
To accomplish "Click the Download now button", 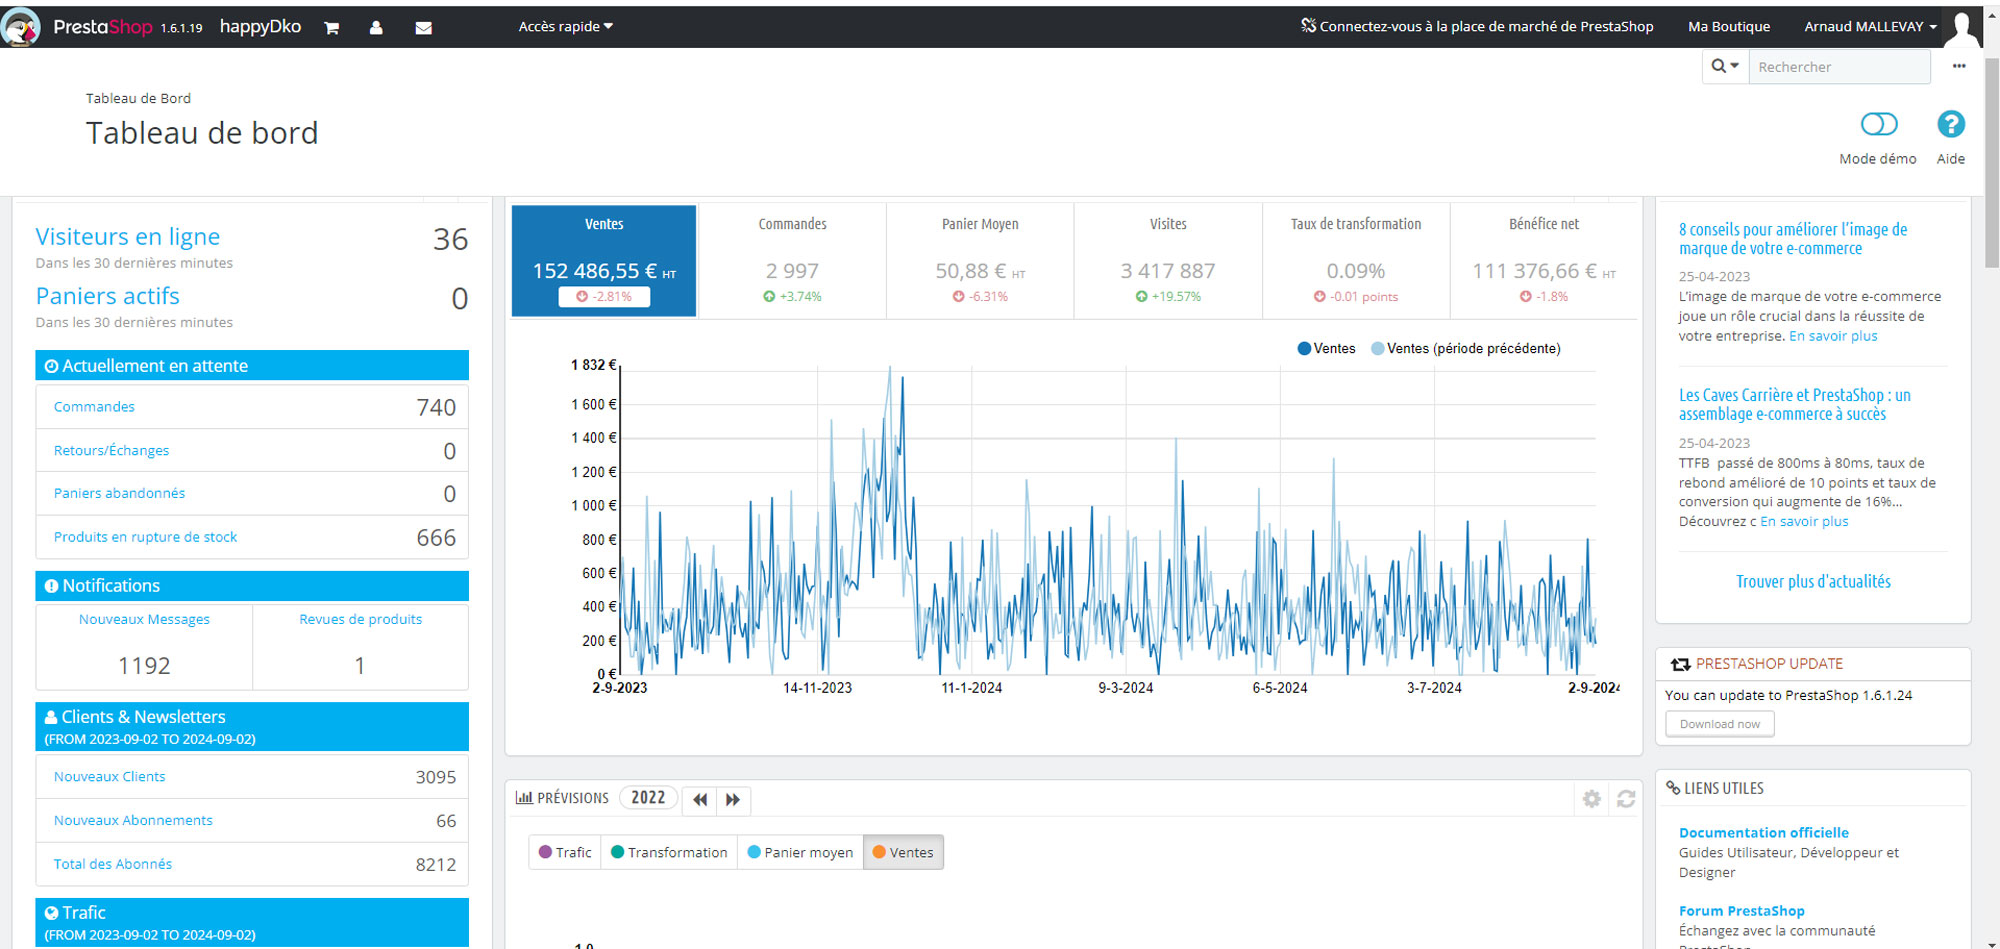I will (1720, 724).
